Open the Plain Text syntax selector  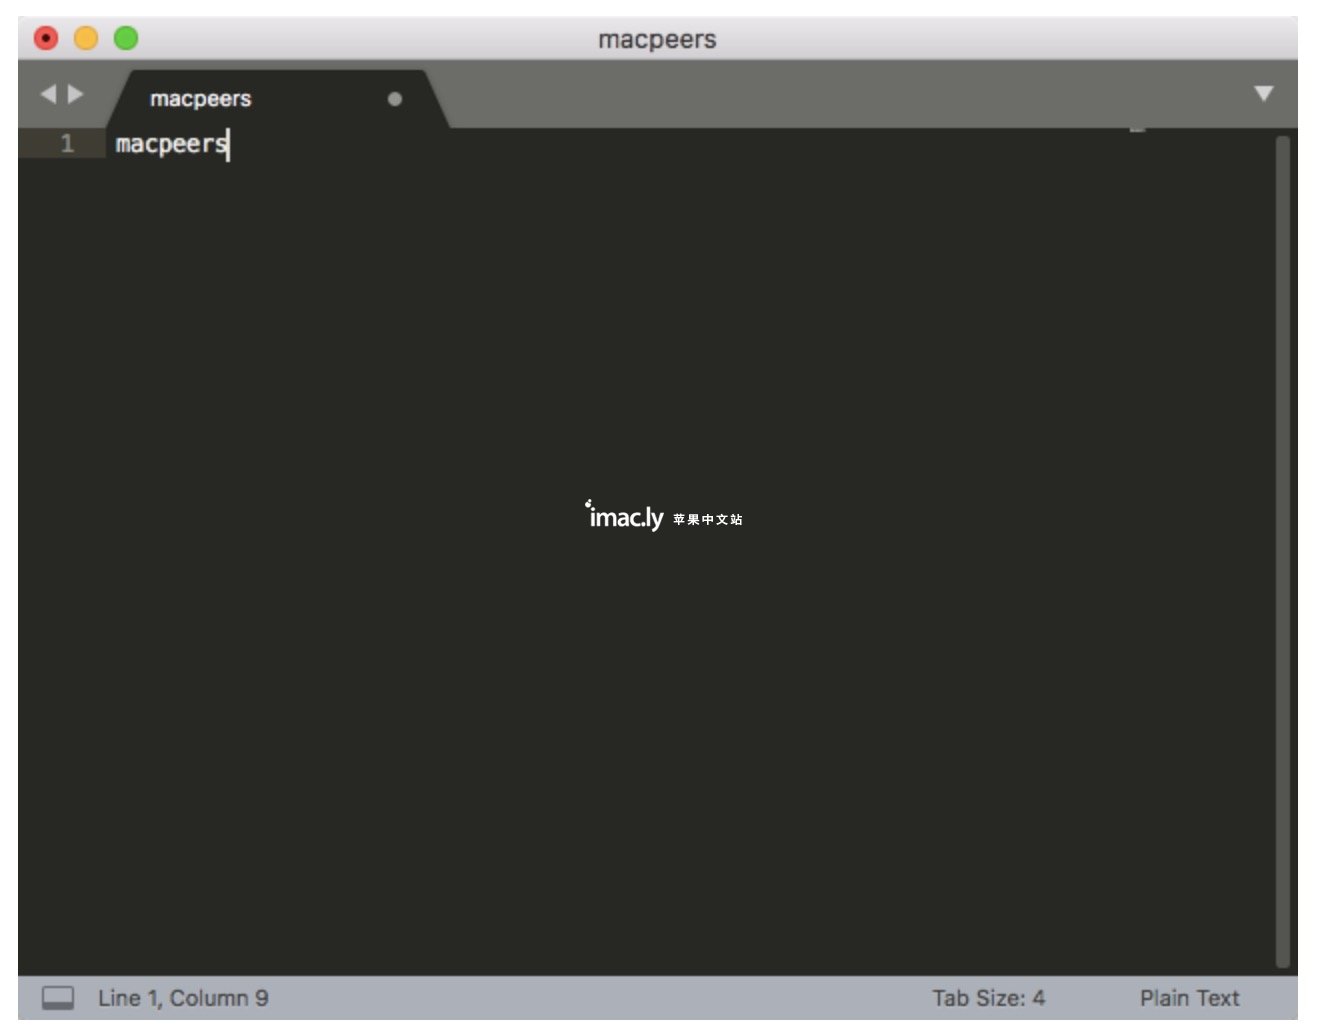pos(1189,998)
